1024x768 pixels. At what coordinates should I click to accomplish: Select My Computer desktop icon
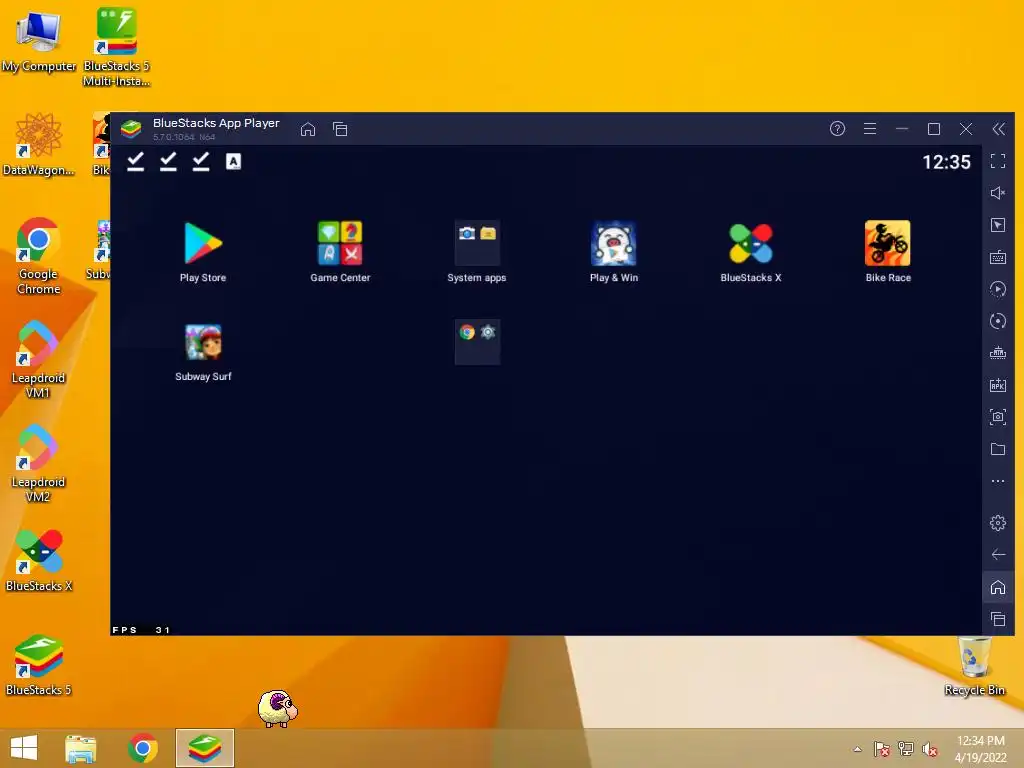(39, 41)
